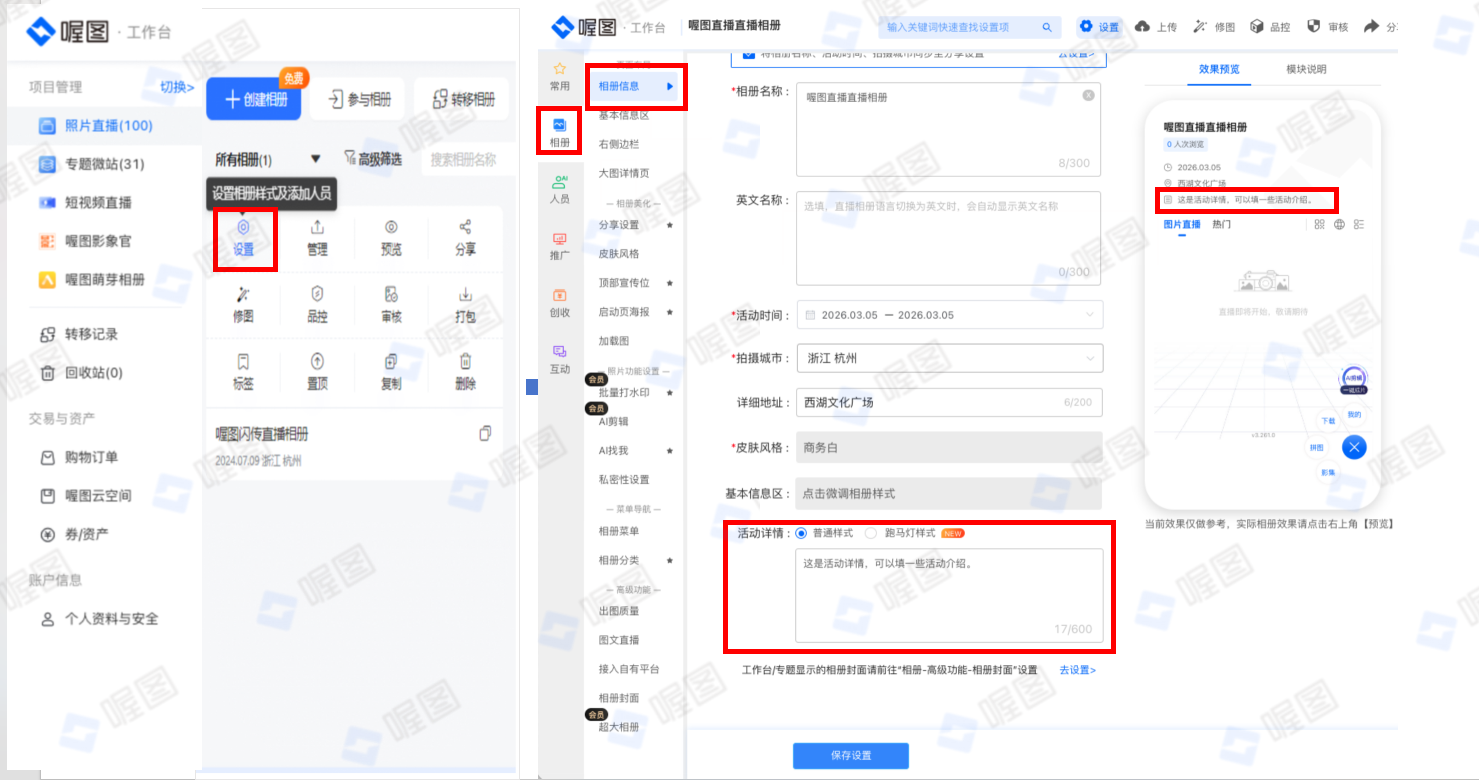The image size is (1479, 780).
Task: Click the 删除 delete trash icon
Action: point(465,361)
